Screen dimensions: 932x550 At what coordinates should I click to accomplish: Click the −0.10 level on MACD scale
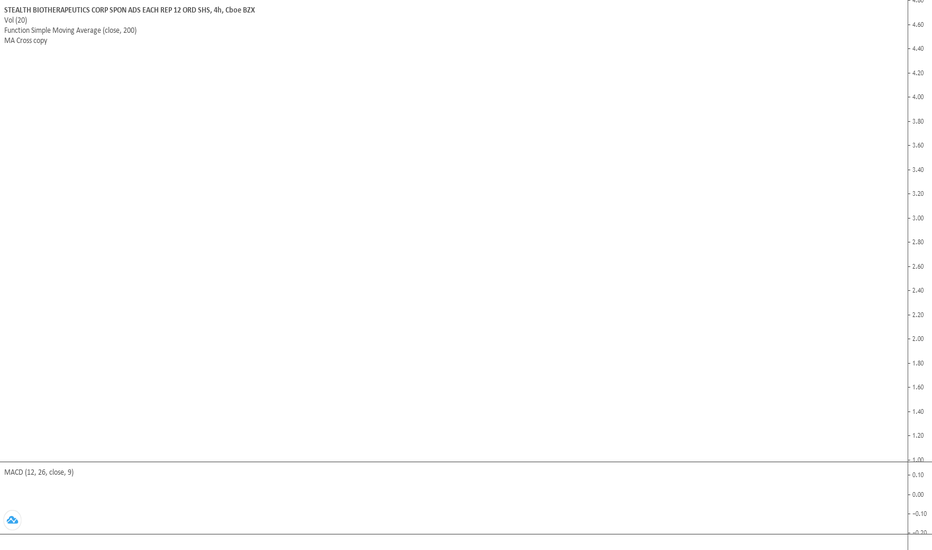pyautogui.click(x=918, y=514)
